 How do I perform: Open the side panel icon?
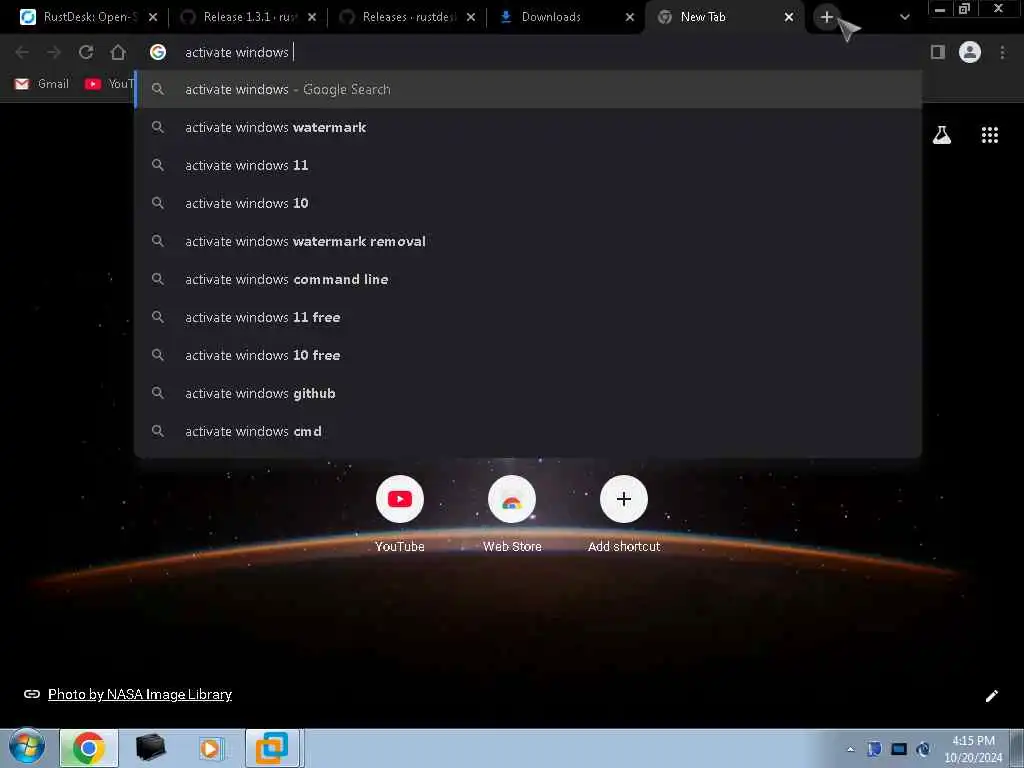click(938, 52)
